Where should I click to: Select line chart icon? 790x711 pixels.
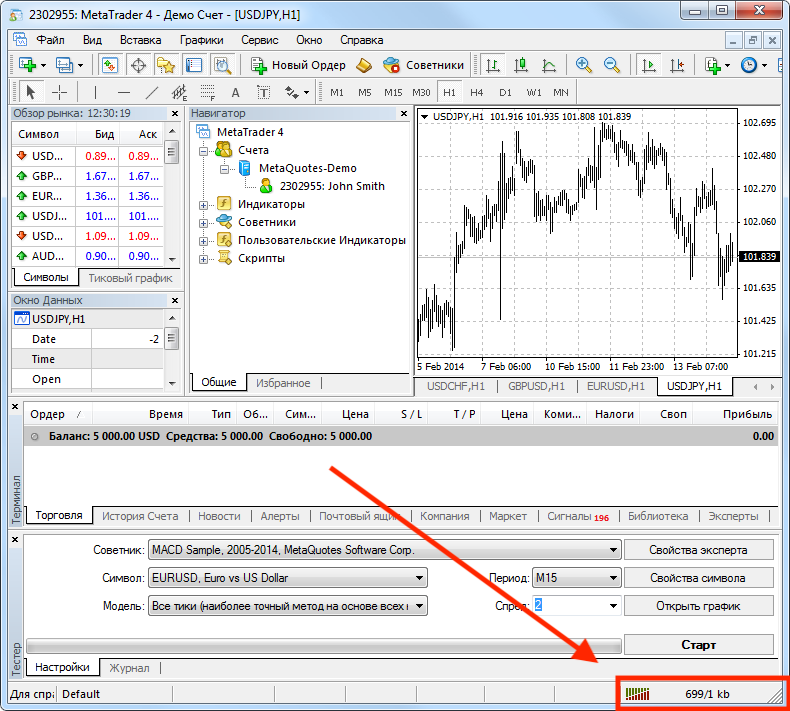549,65
